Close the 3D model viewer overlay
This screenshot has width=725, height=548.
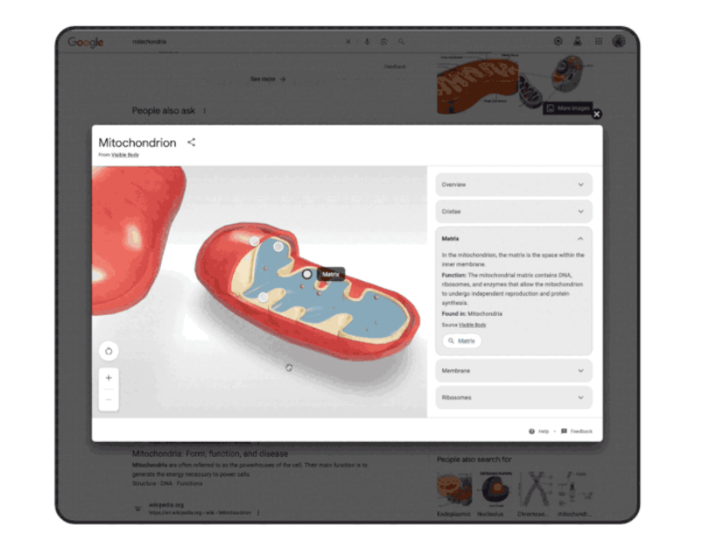coord(596,114)
